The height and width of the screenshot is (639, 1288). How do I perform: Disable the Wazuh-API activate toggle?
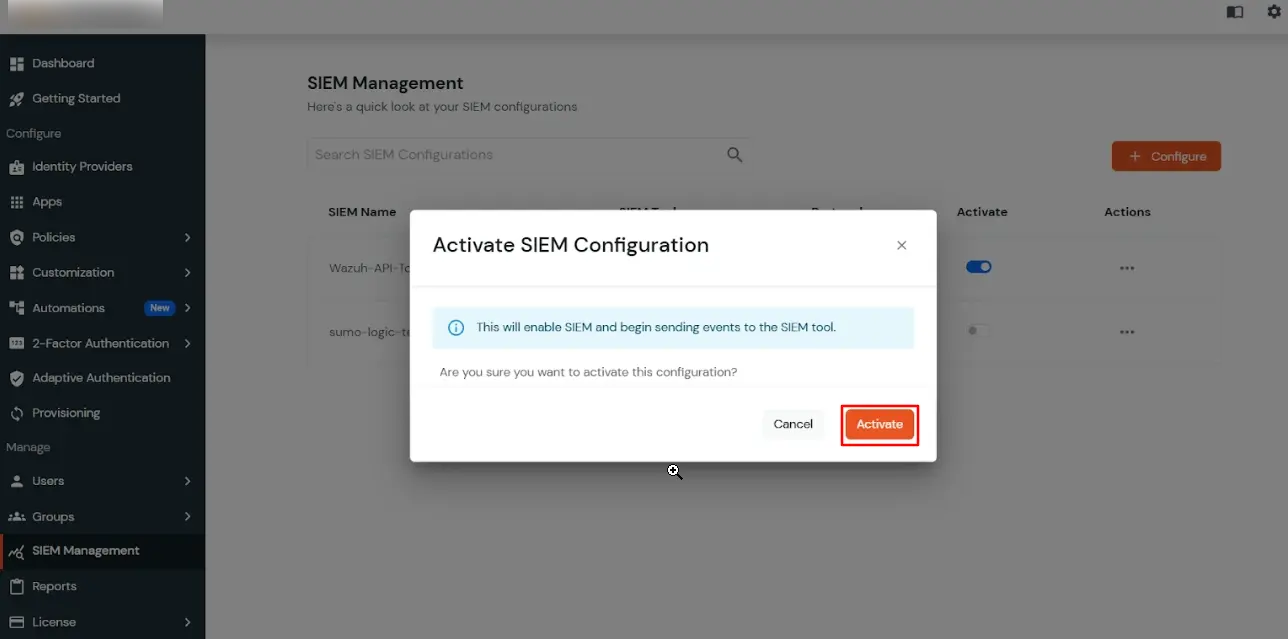point(978,266)
